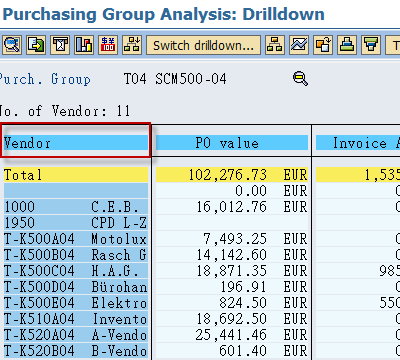Select vendor 1000 C.E.B. row
Screen dimensions: 400x360
[x=76, y=207]
